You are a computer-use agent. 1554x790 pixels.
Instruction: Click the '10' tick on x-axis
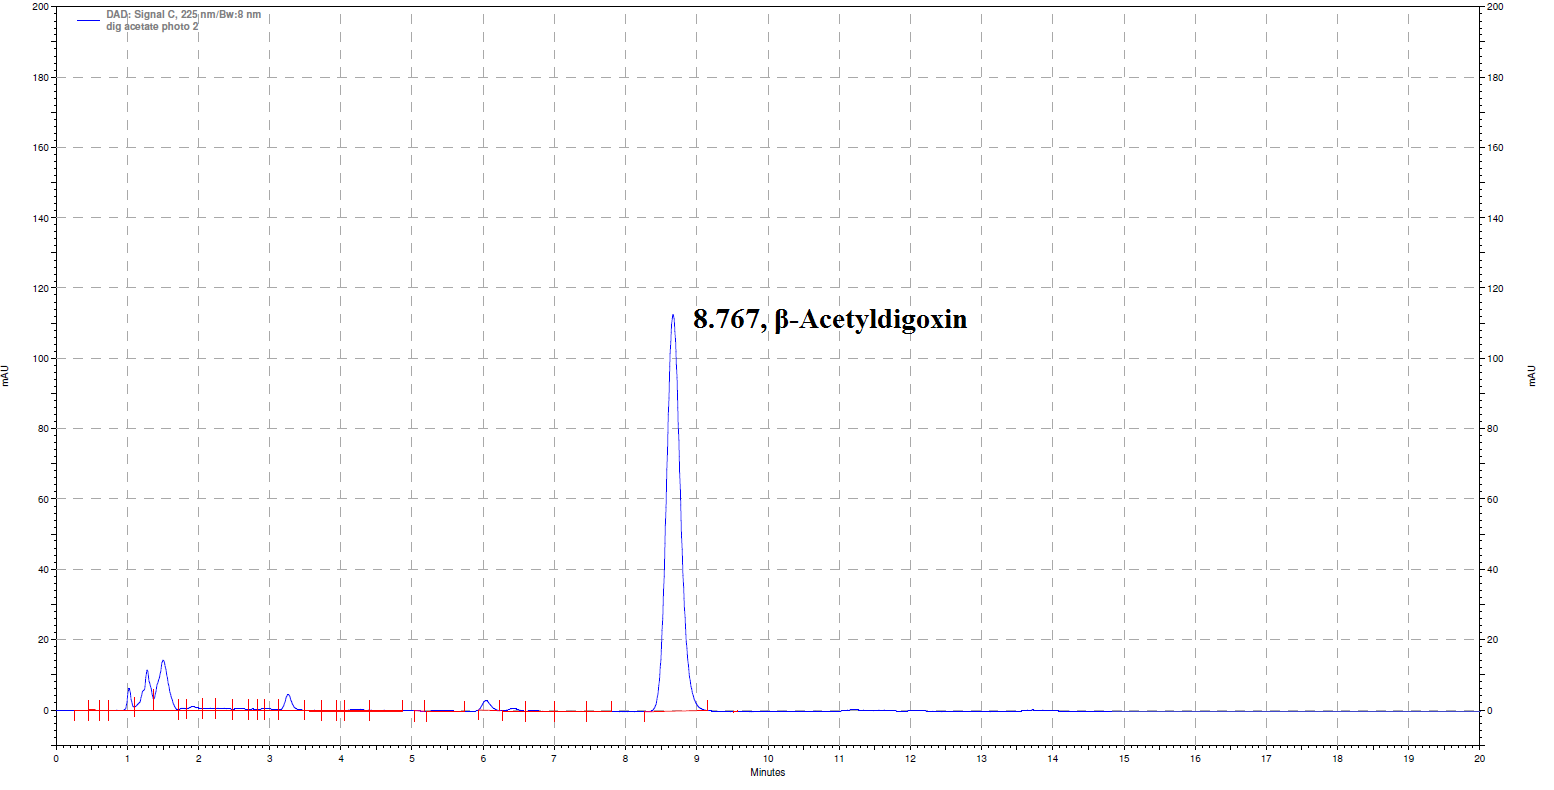click(767, 759)
